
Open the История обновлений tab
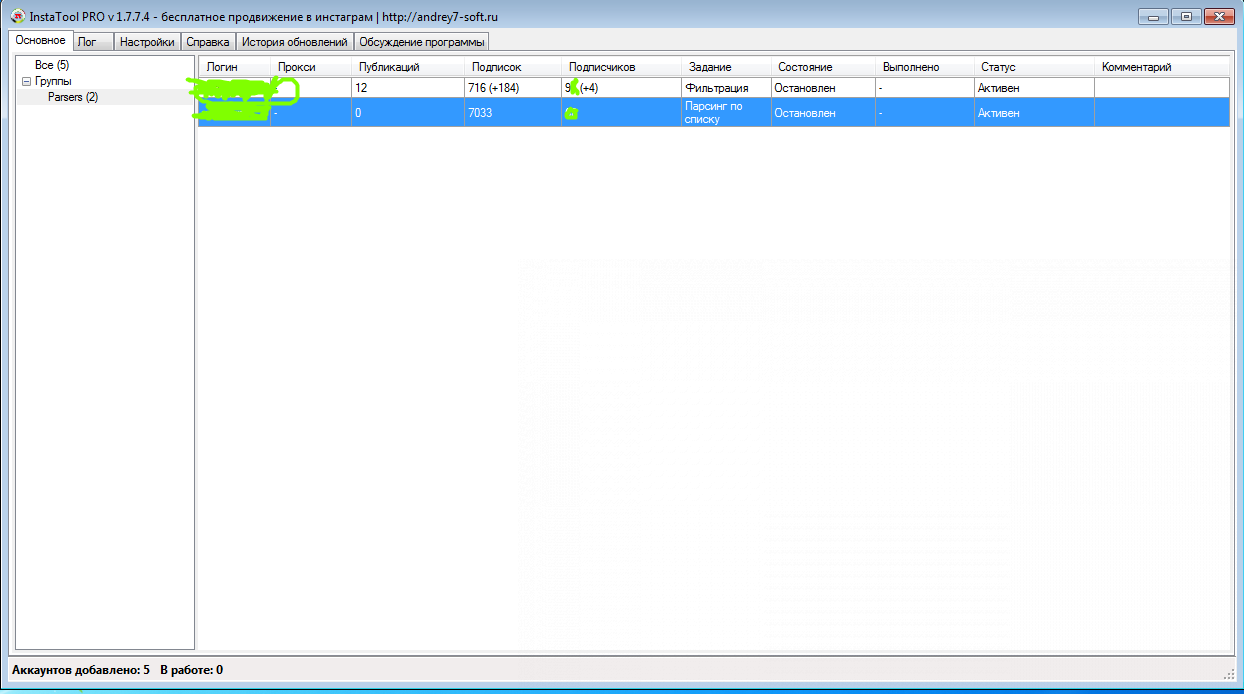pyautogui.click(x=294, y=42)
